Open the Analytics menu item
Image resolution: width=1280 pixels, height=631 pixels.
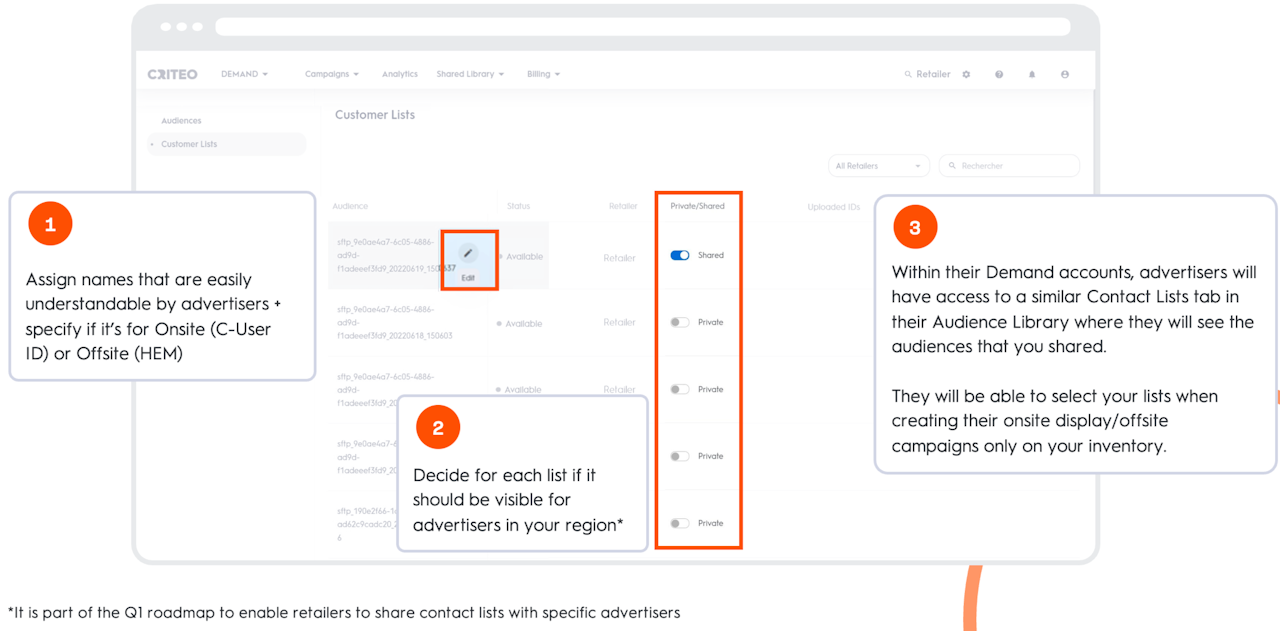[399, 74]
